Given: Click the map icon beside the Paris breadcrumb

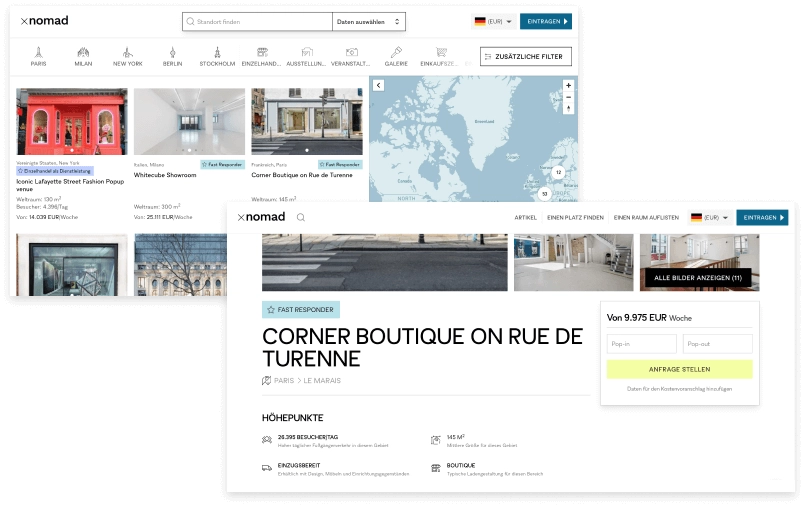Looking at the screenshot, I should point(266,380).
